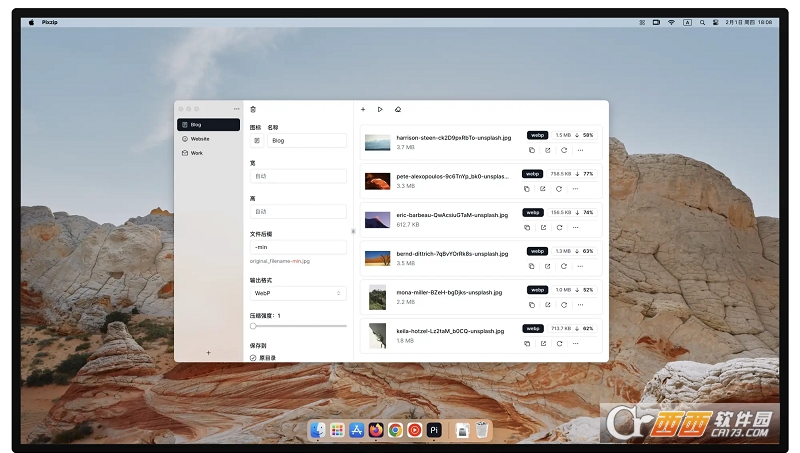
Task: Recompress icon for eric-barbeau image
Action: point(559,228)
